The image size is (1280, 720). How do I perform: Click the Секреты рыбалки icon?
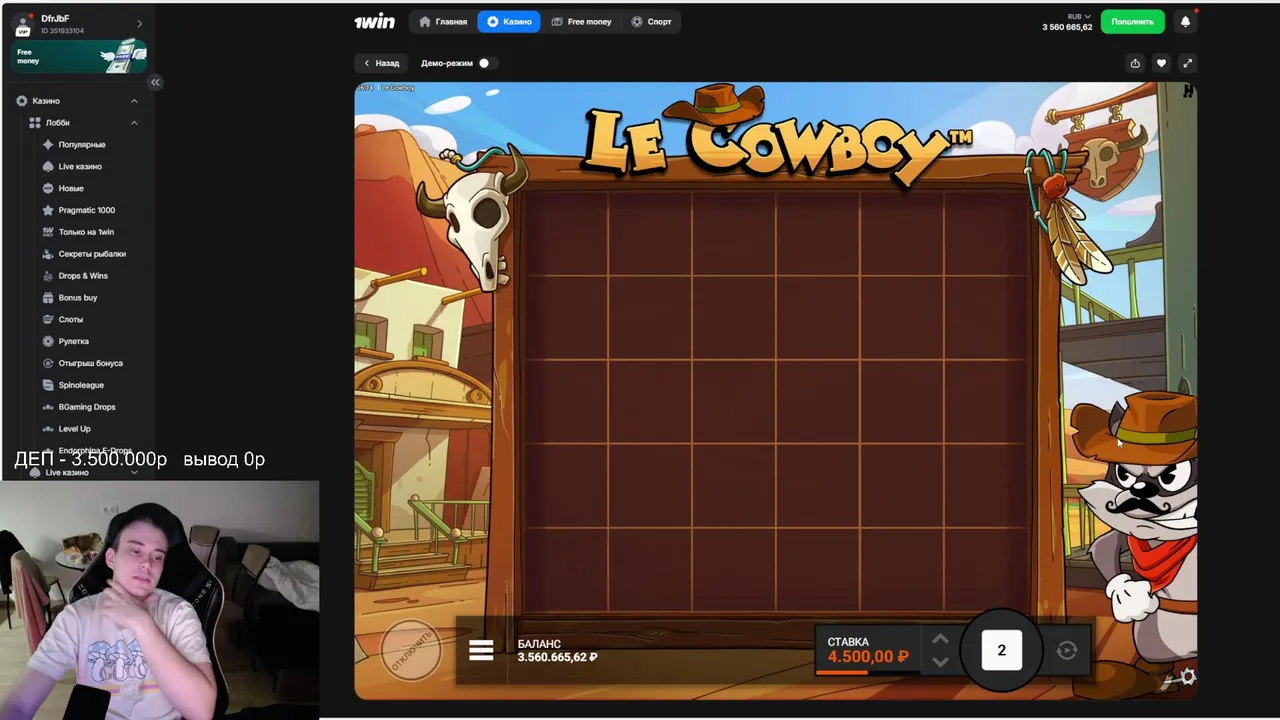tap(48, 254)
